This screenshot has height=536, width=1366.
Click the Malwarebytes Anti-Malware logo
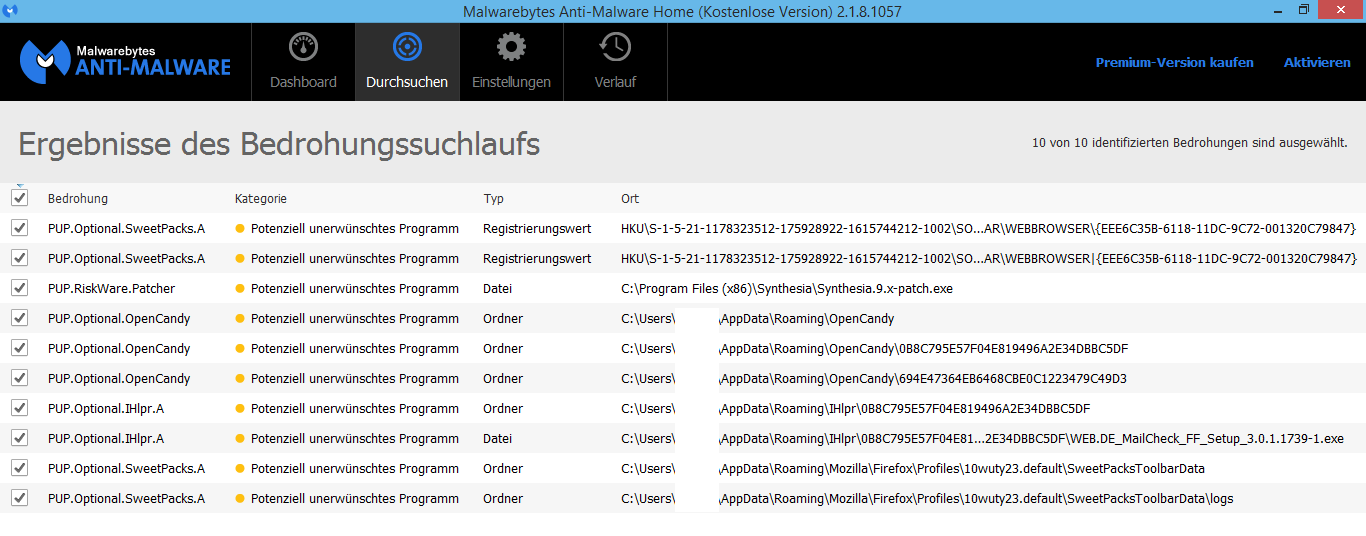tap(126, 61)
